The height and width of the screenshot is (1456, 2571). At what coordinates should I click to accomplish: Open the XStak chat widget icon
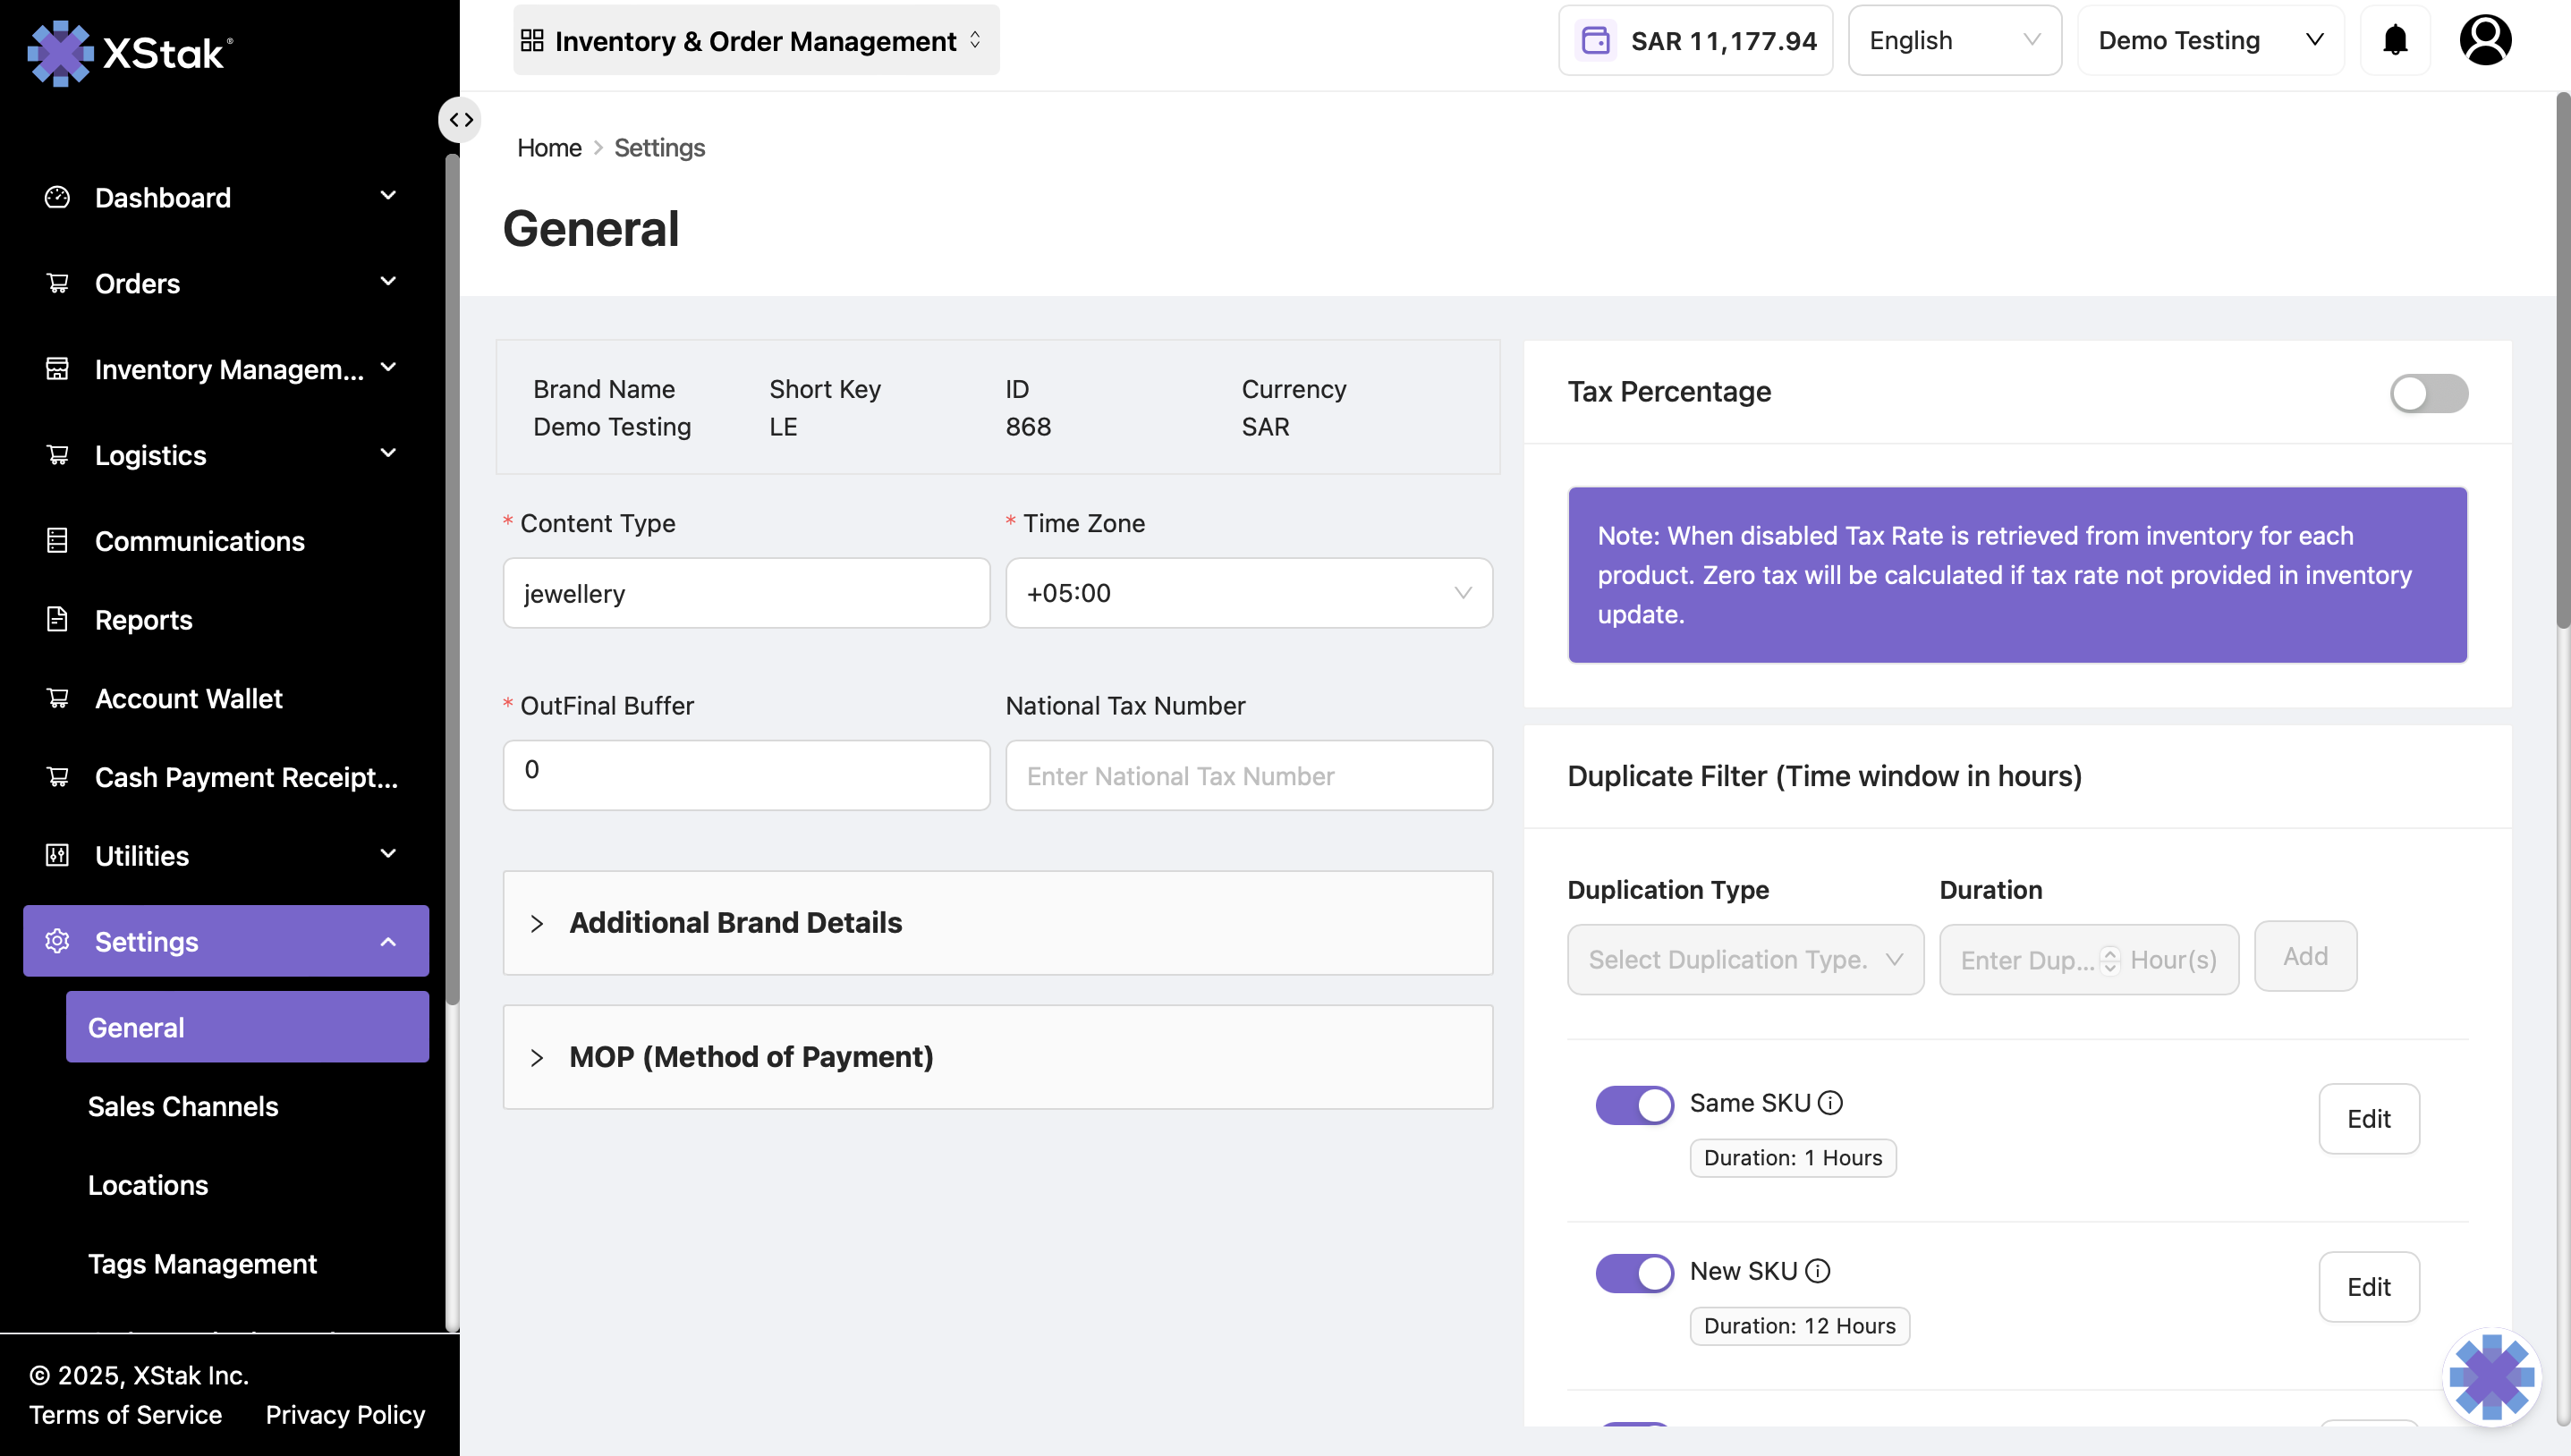coord(2491,1376)
